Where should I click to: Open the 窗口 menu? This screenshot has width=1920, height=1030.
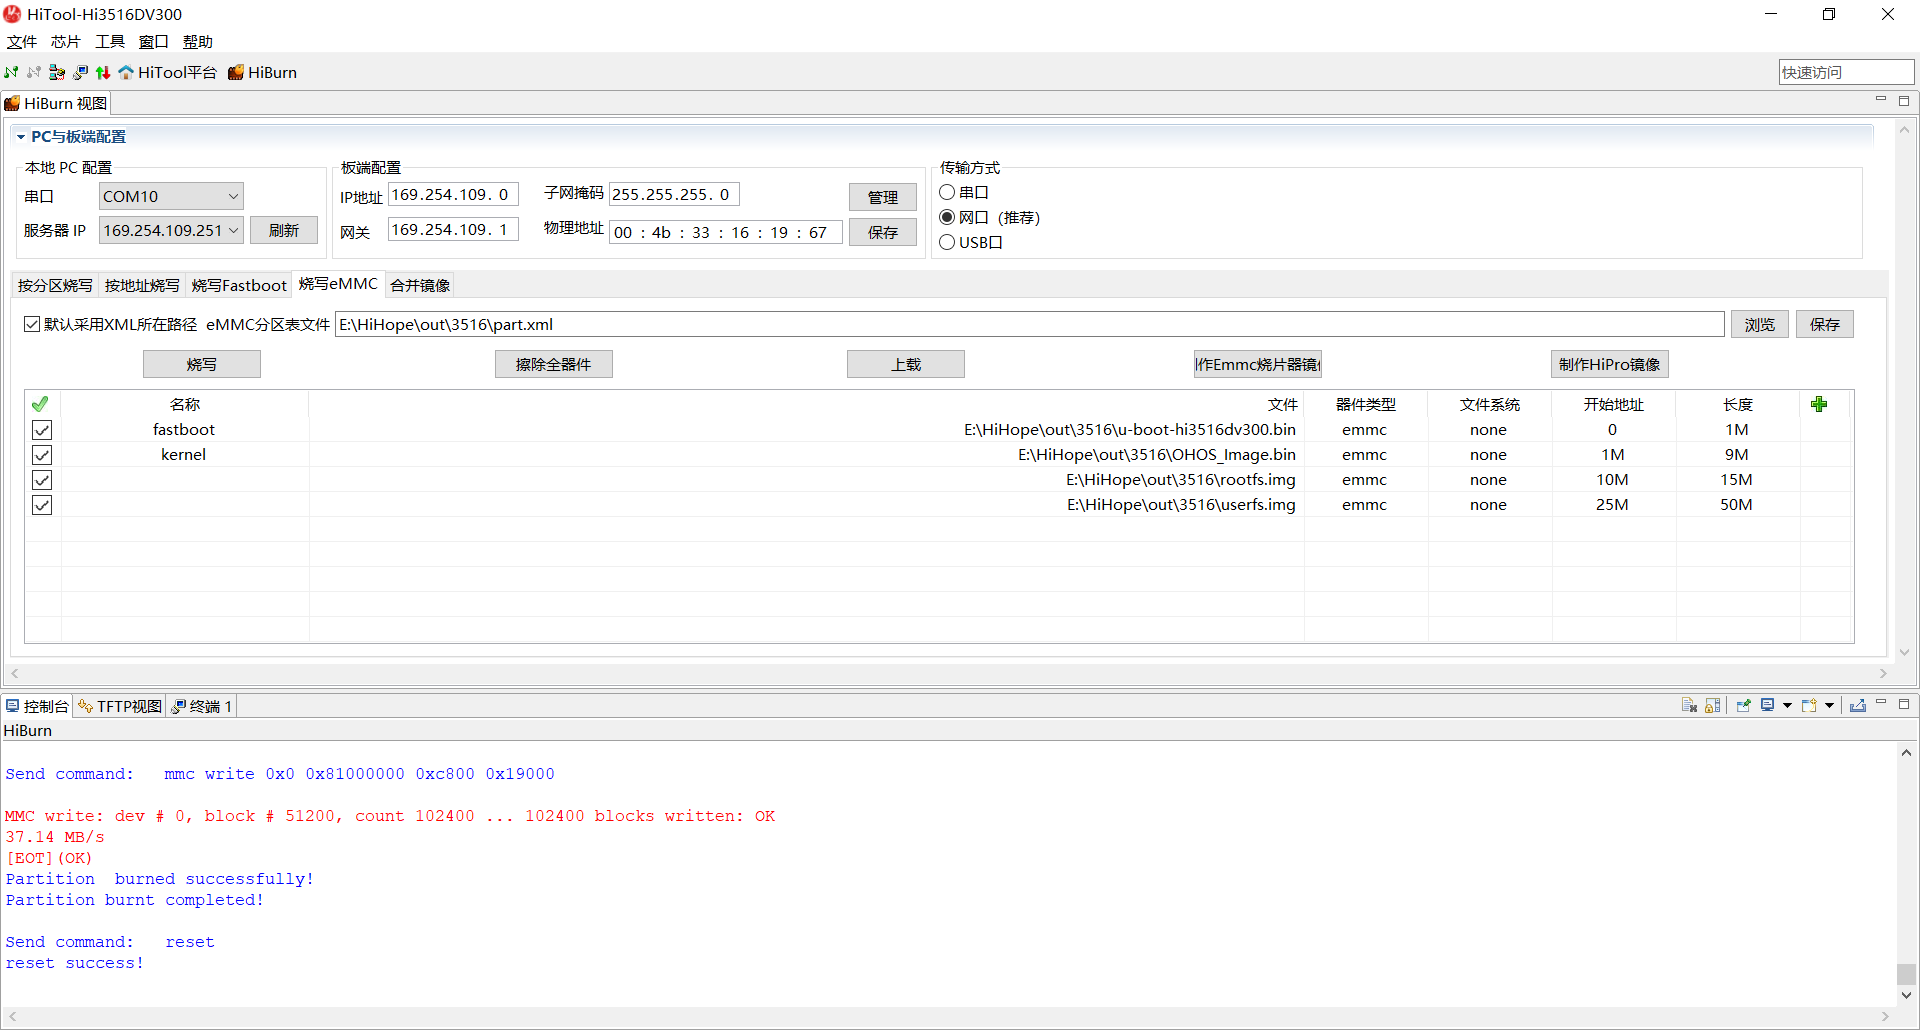[154, 41]
